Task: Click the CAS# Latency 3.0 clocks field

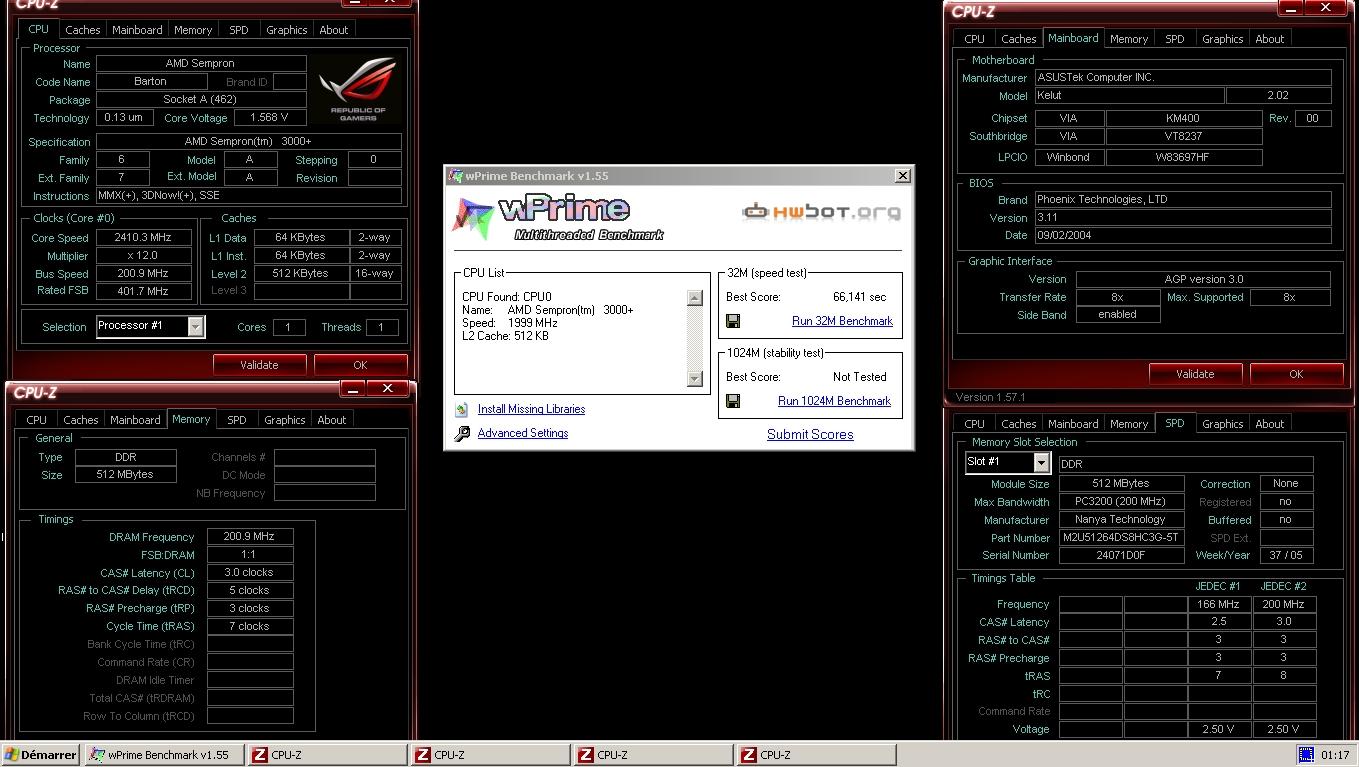Action: pos(250,573)
